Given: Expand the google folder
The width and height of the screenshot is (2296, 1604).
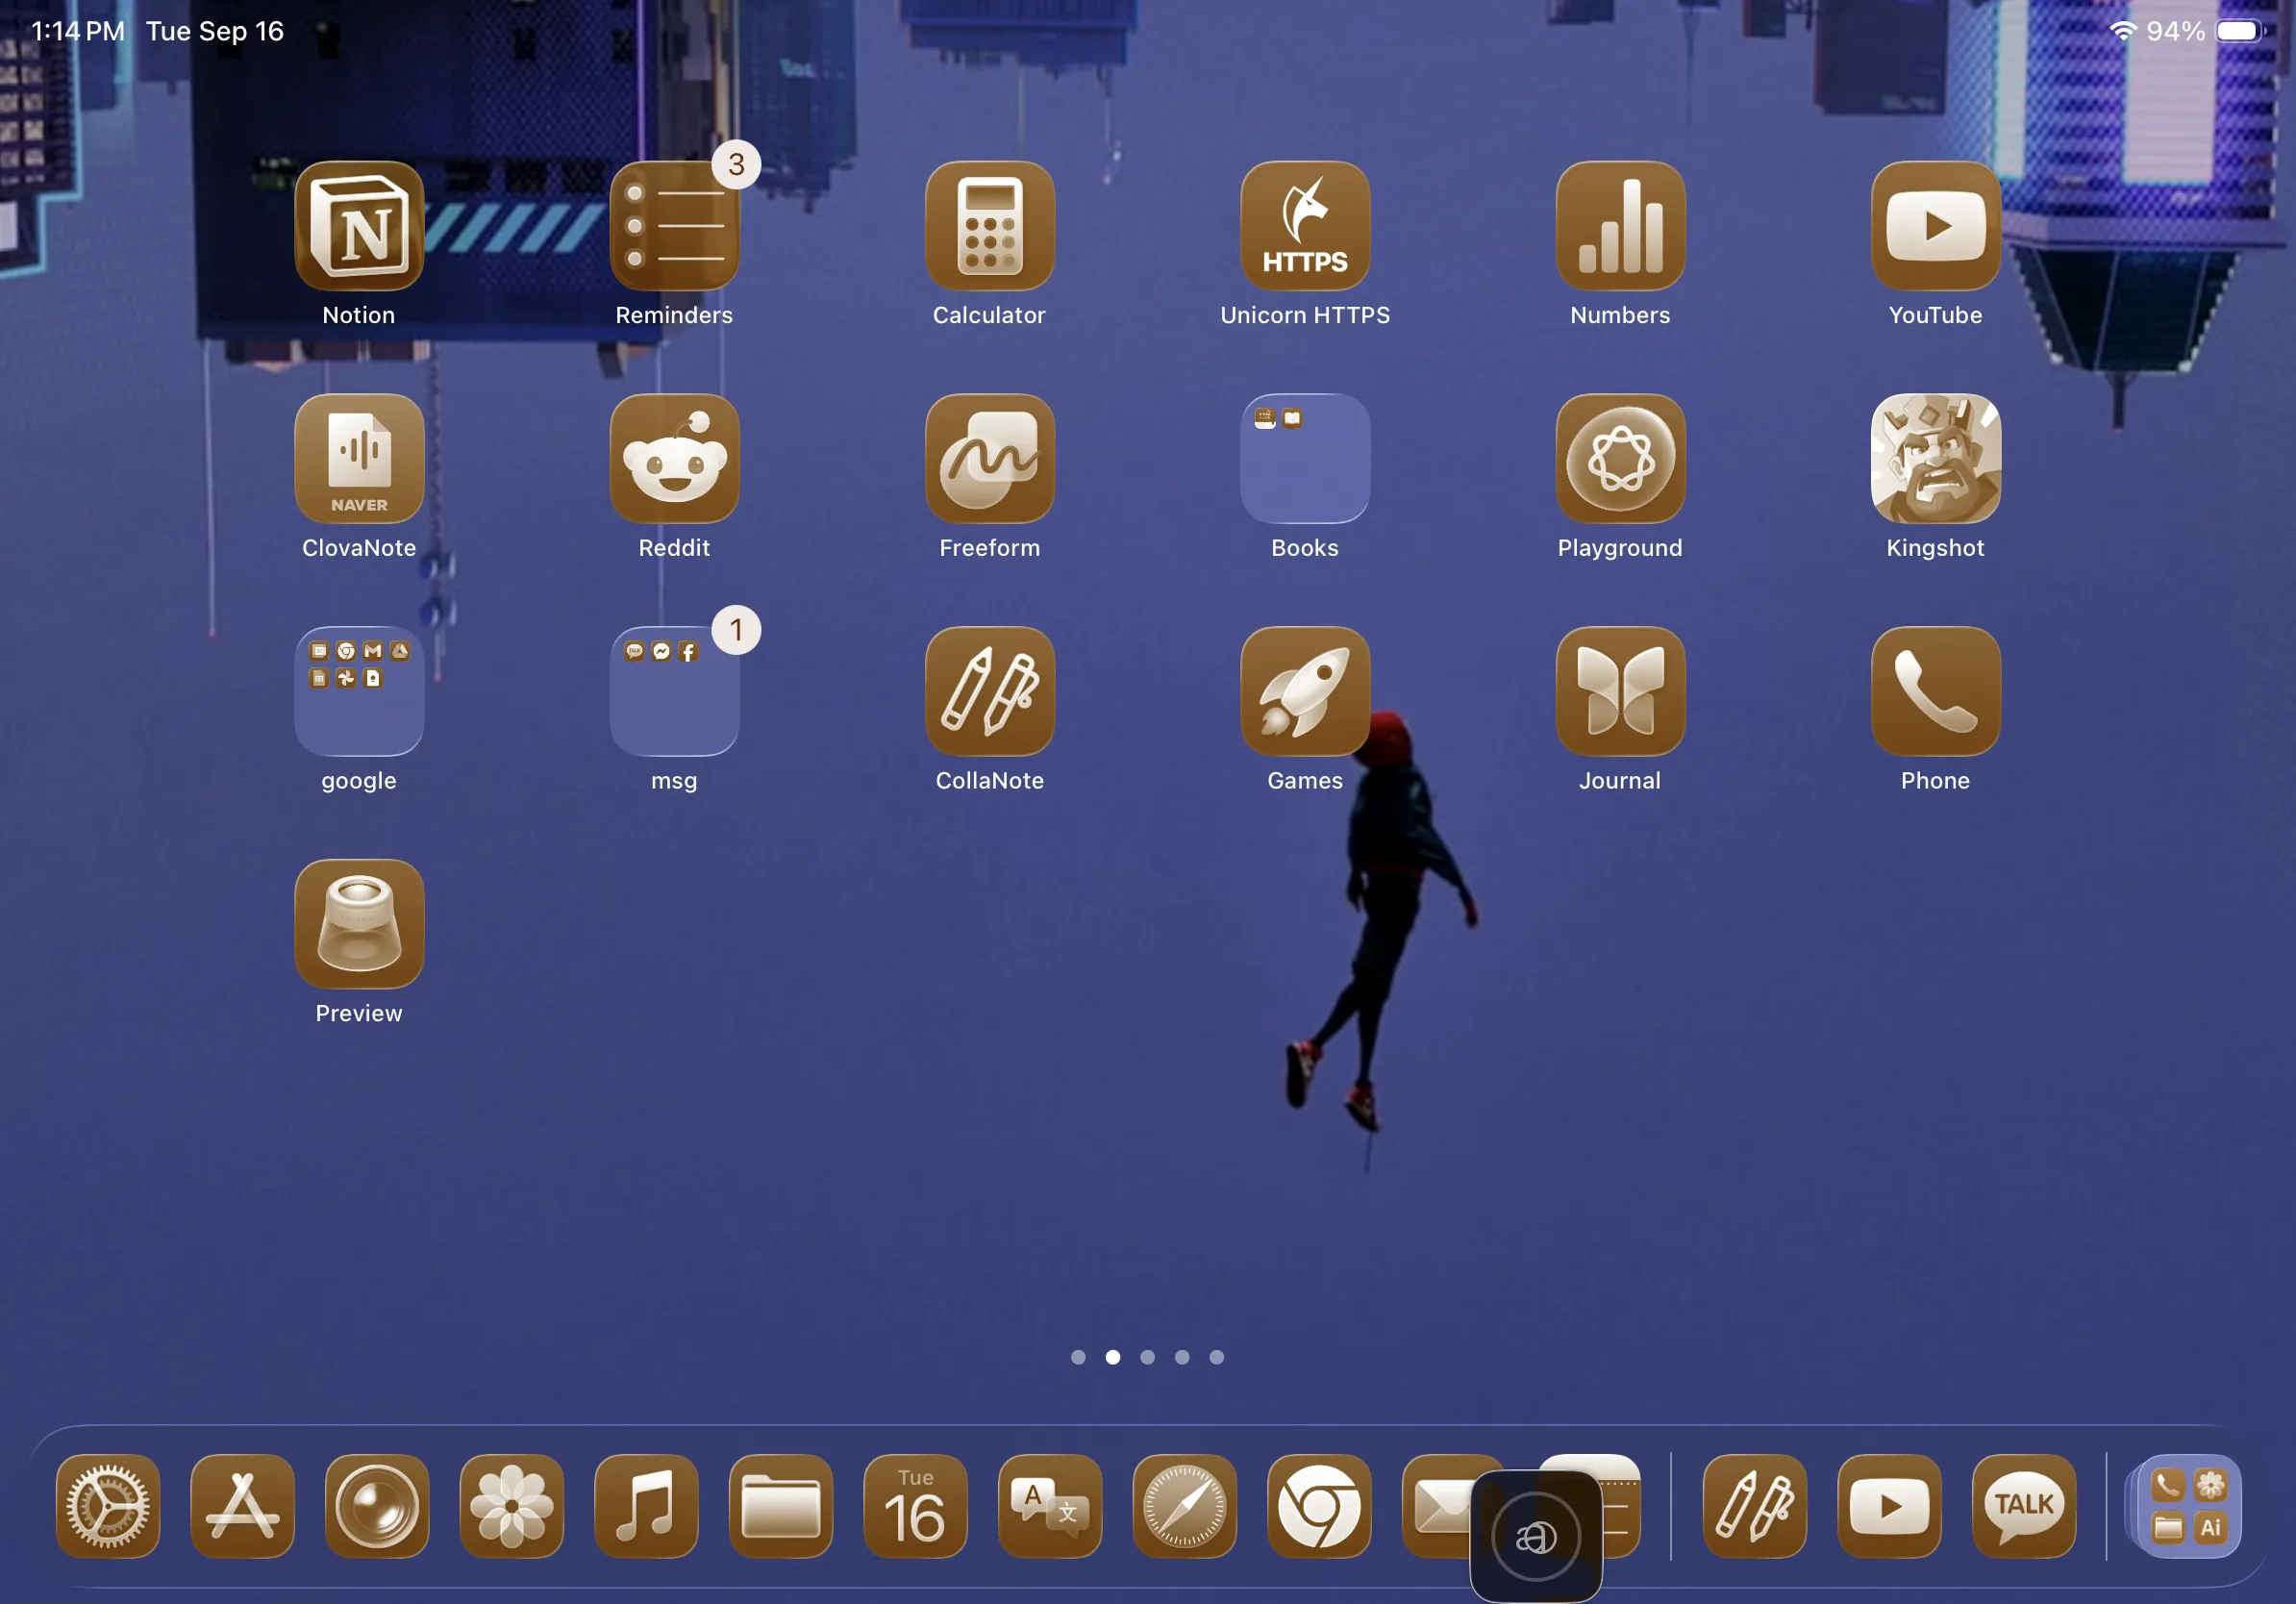Looking at the screenshot, I should coord(359,691).
